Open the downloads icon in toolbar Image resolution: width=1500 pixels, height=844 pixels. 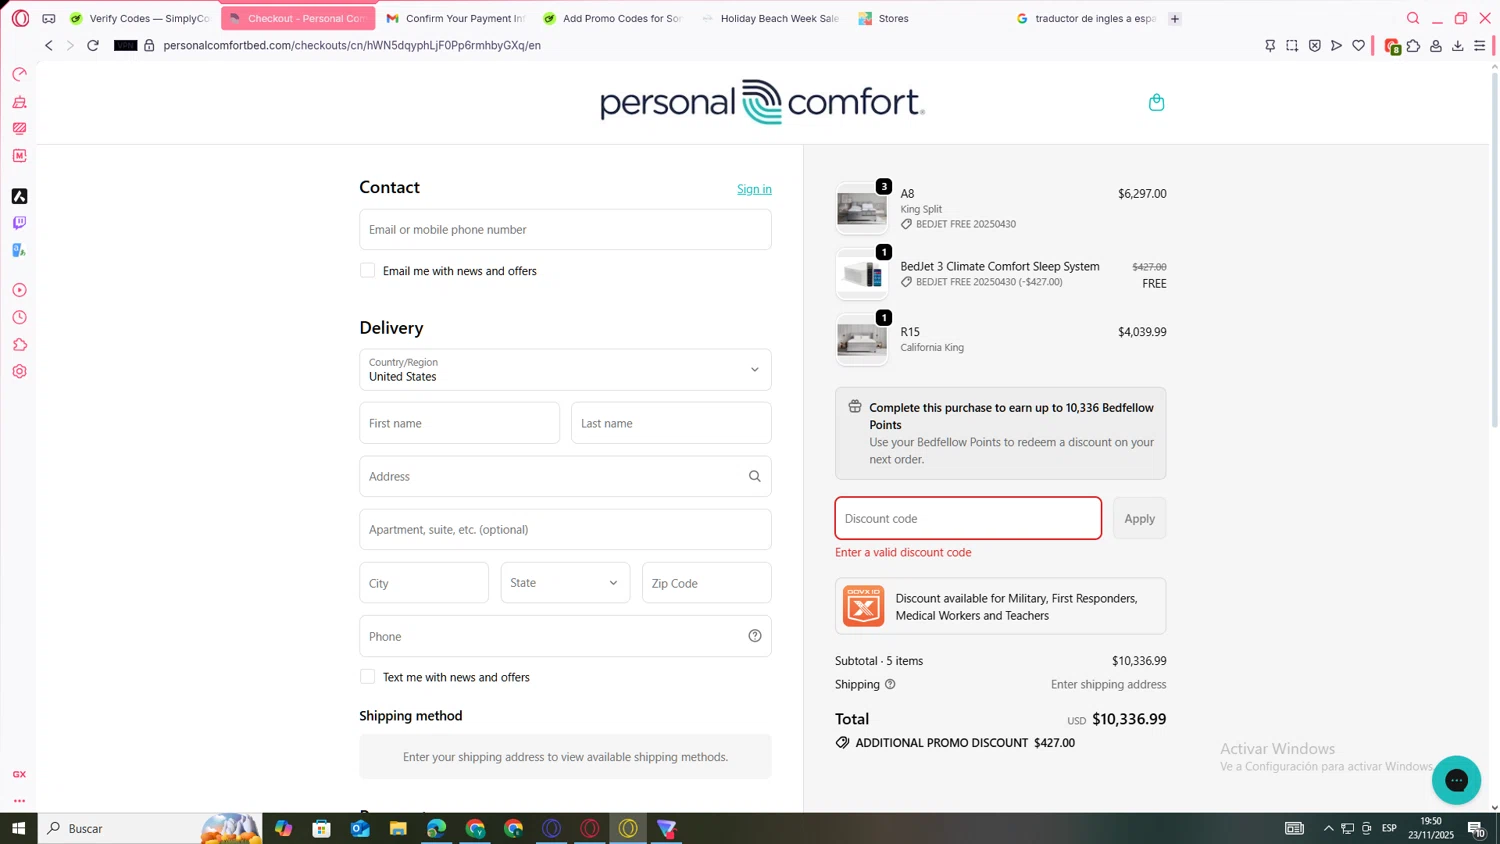[x=1458, y=45]
